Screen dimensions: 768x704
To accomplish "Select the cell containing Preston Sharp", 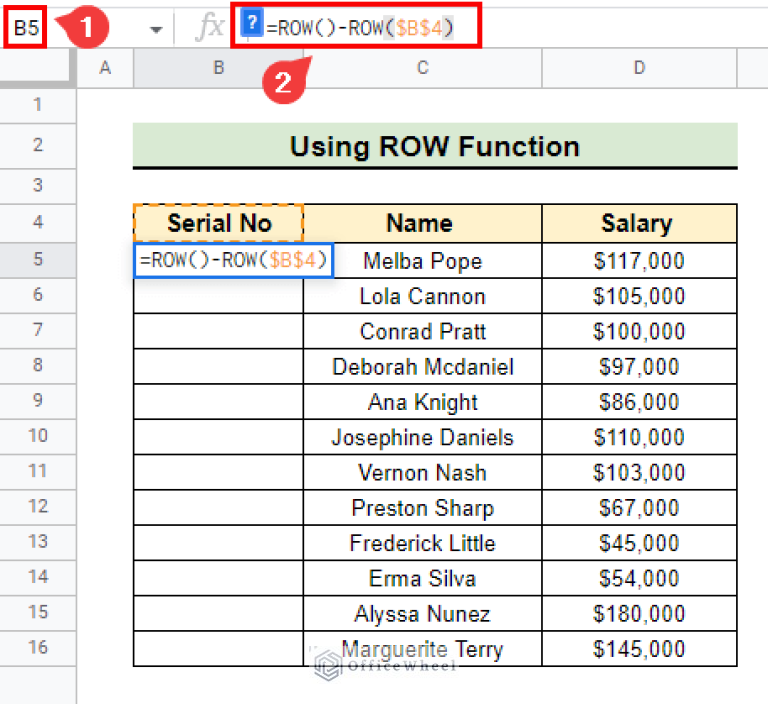I will (422, 508).
